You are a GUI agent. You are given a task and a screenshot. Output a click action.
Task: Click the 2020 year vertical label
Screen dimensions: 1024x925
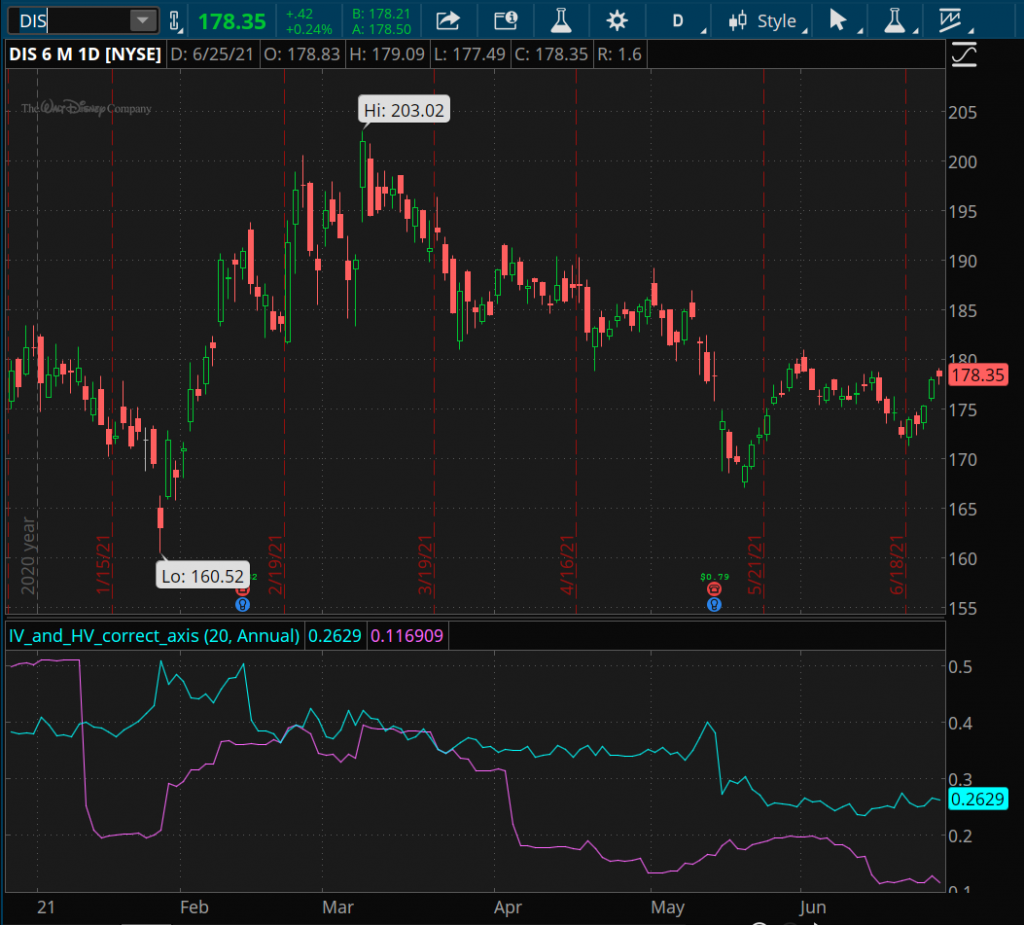coord(28,556)
